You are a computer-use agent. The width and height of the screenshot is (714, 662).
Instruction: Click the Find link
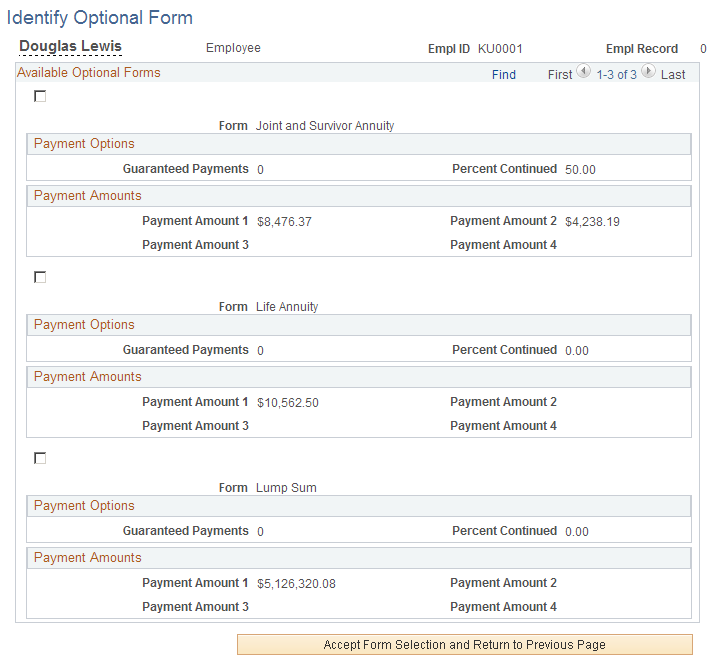(504, 75)
